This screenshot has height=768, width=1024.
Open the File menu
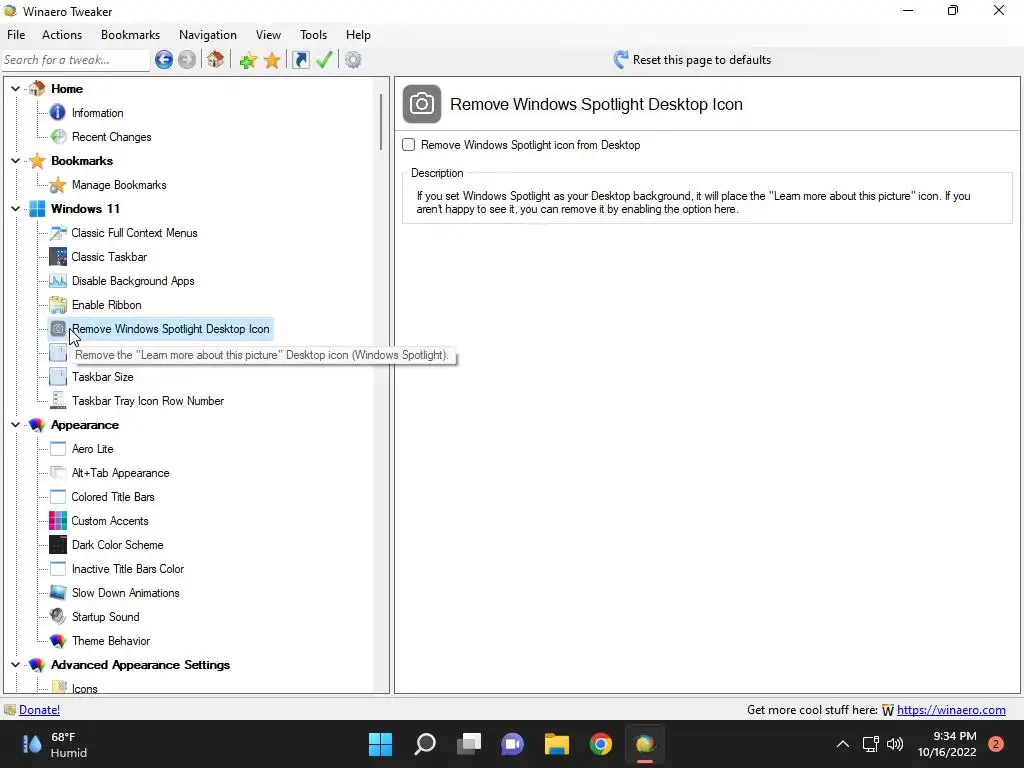pos(16,35)
